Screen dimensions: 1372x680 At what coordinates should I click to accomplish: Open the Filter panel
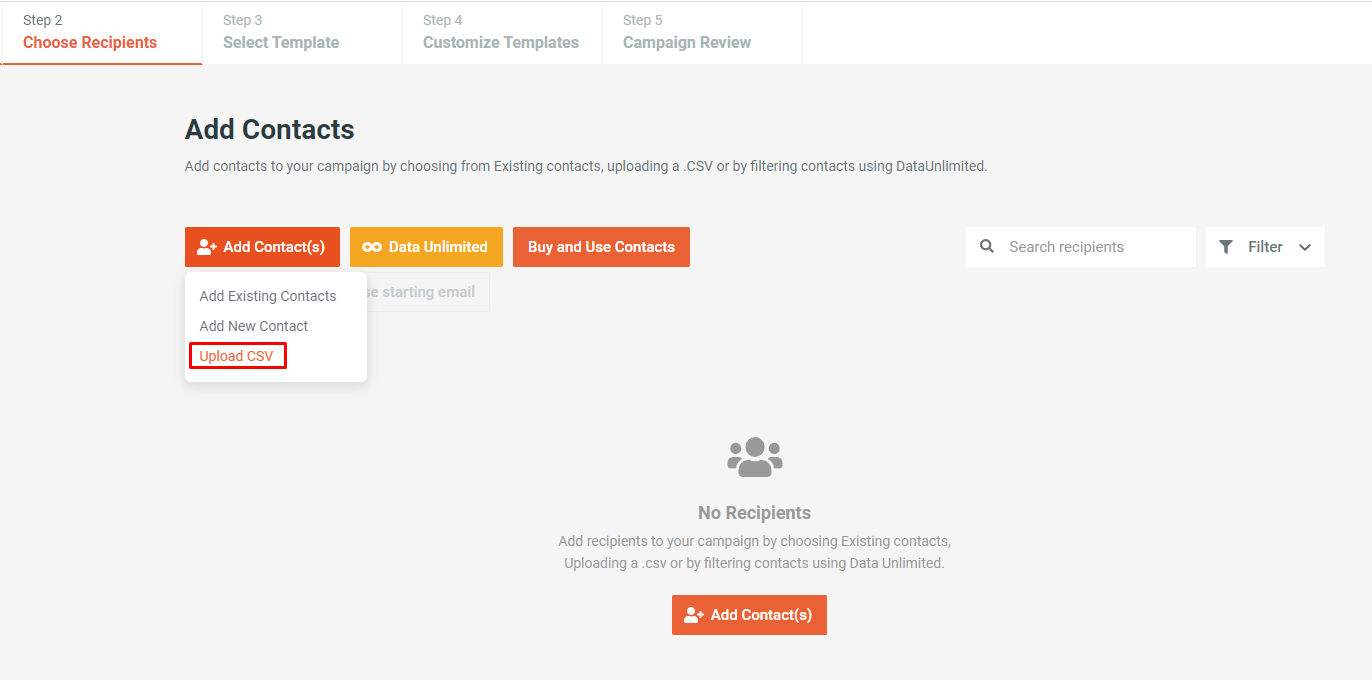tap(1265, 246)
